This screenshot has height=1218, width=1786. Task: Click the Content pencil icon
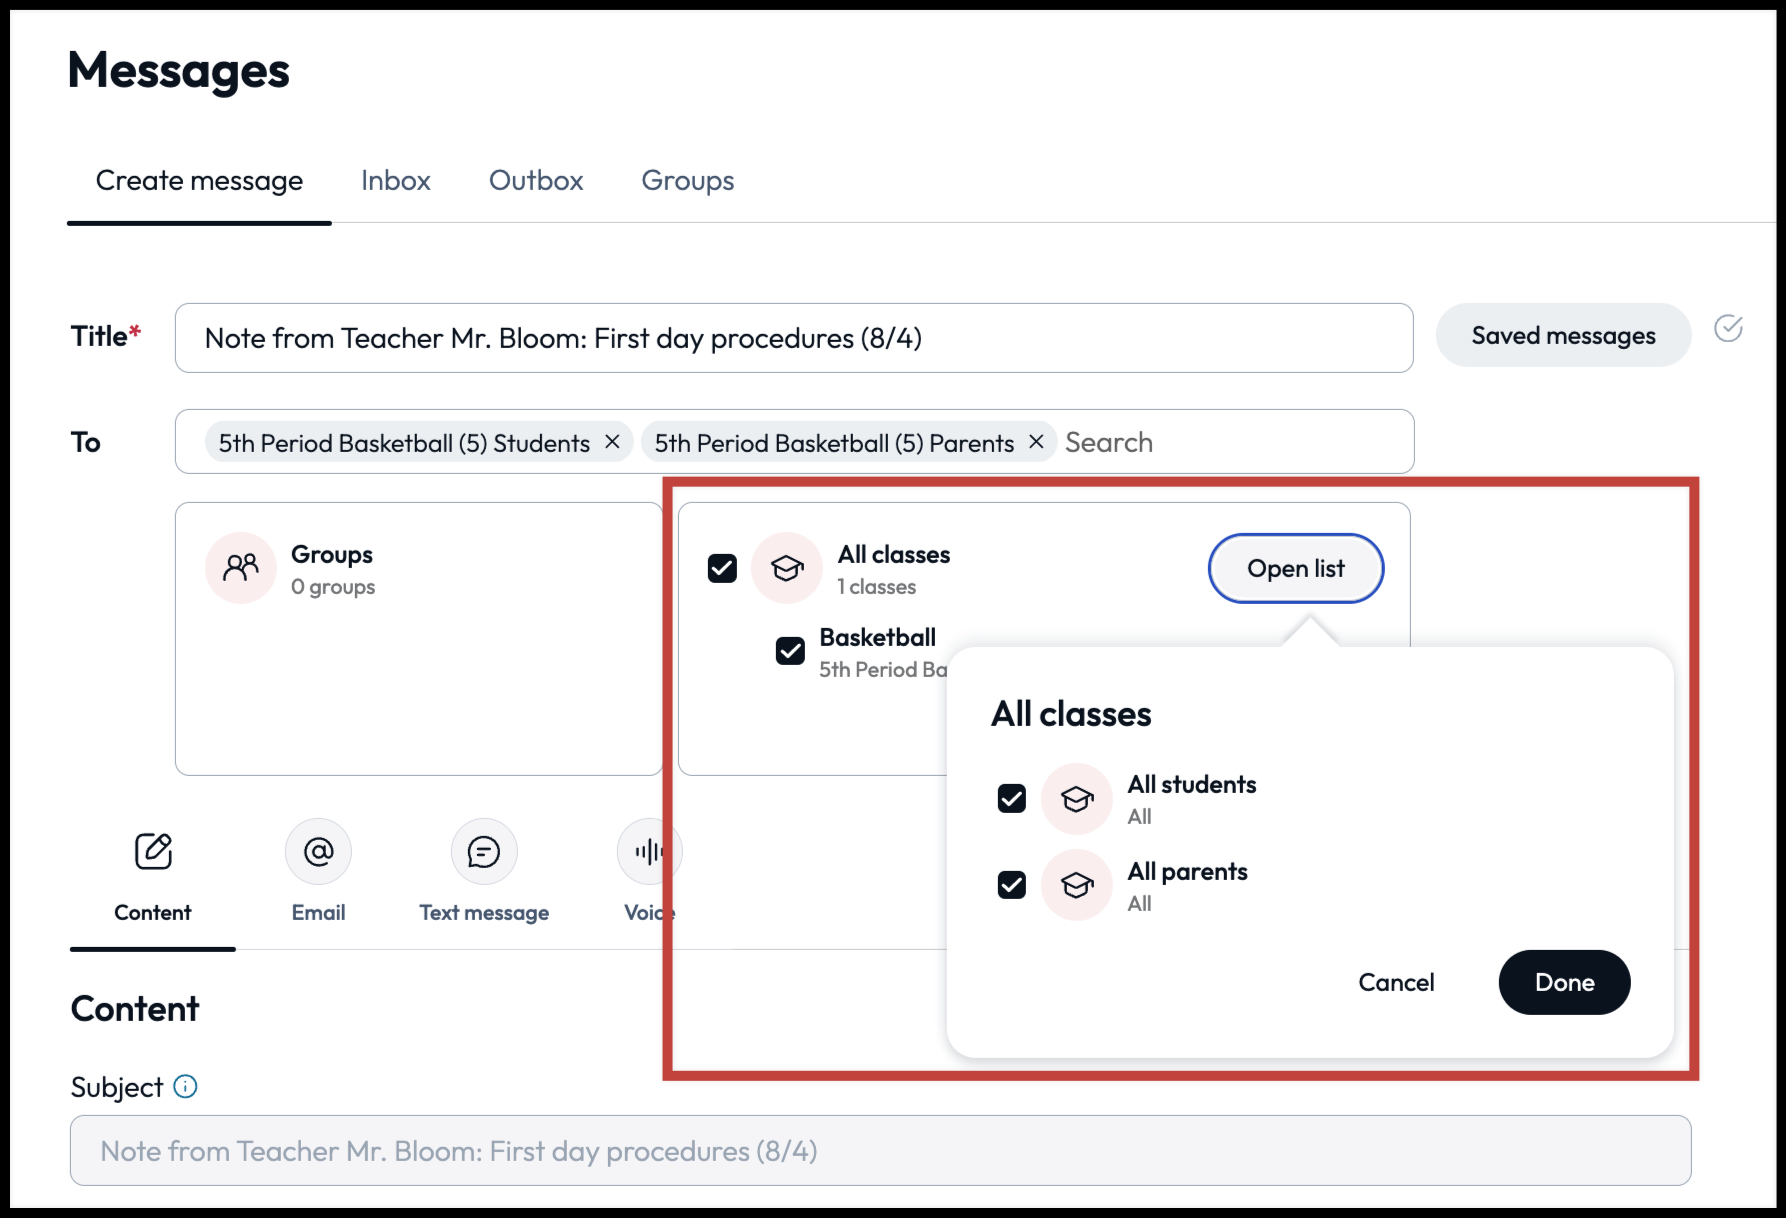153,851
